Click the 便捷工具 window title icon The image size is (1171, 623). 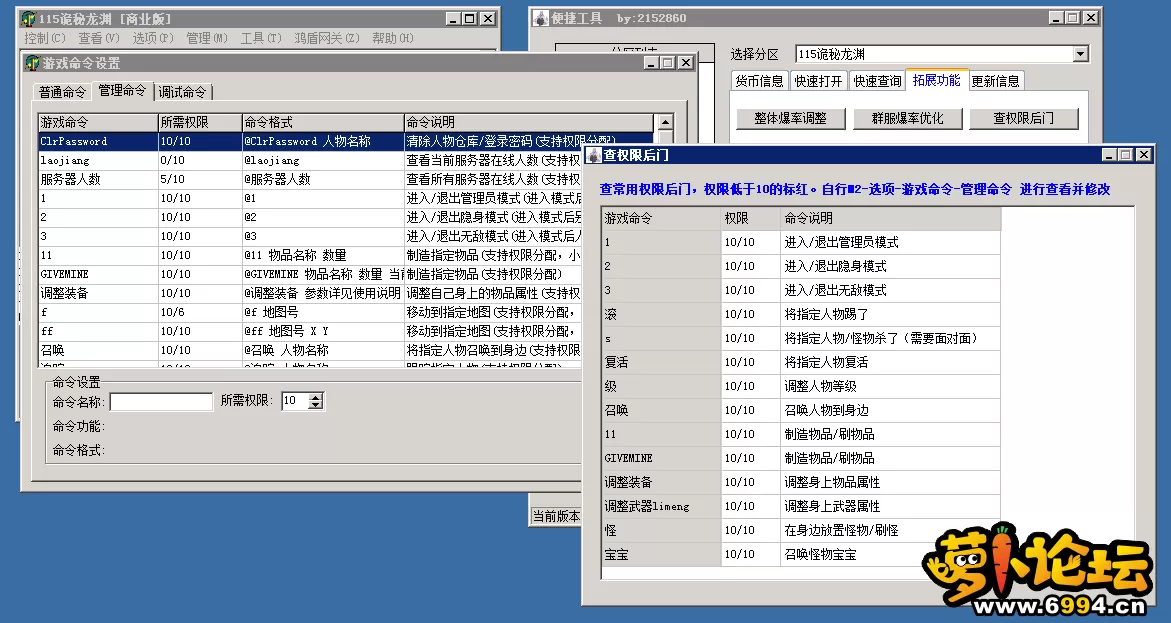click(x=541, y=18)
